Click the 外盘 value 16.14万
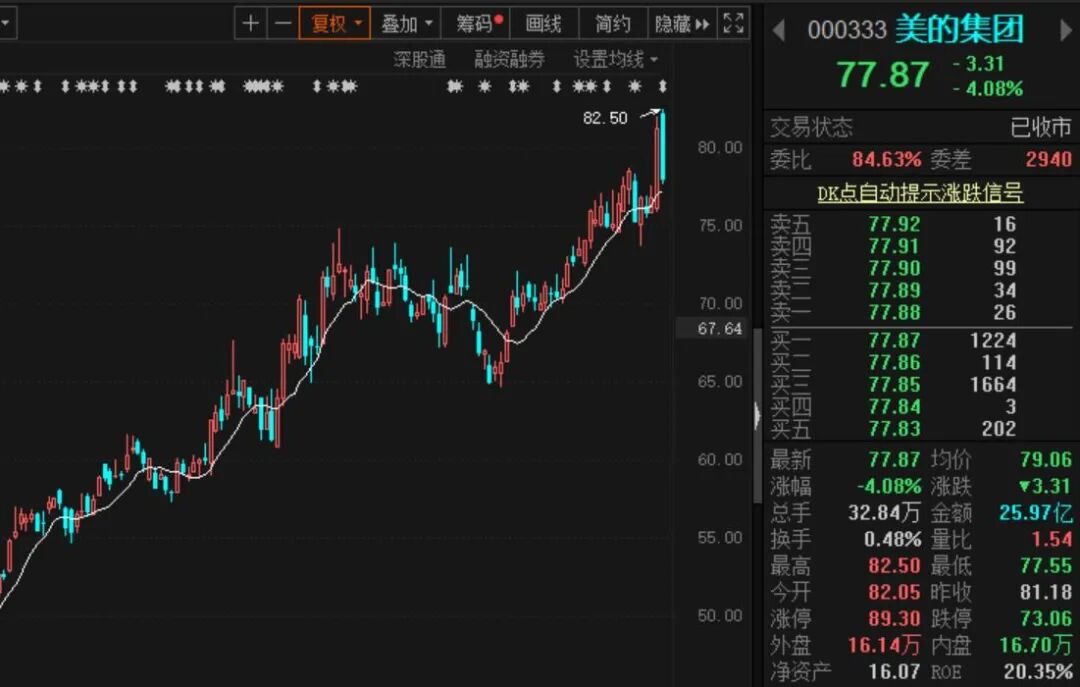 (x=884, y=645)
